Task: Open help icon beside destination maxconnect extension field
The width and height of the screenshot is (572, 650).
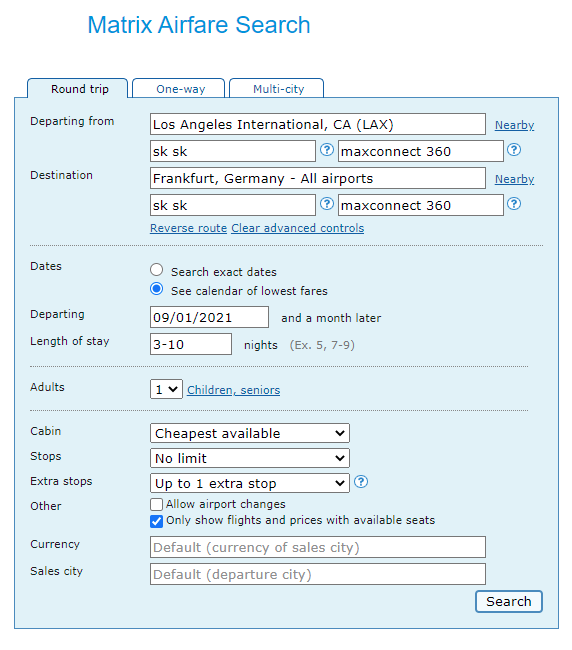Action: click(514, 204)
